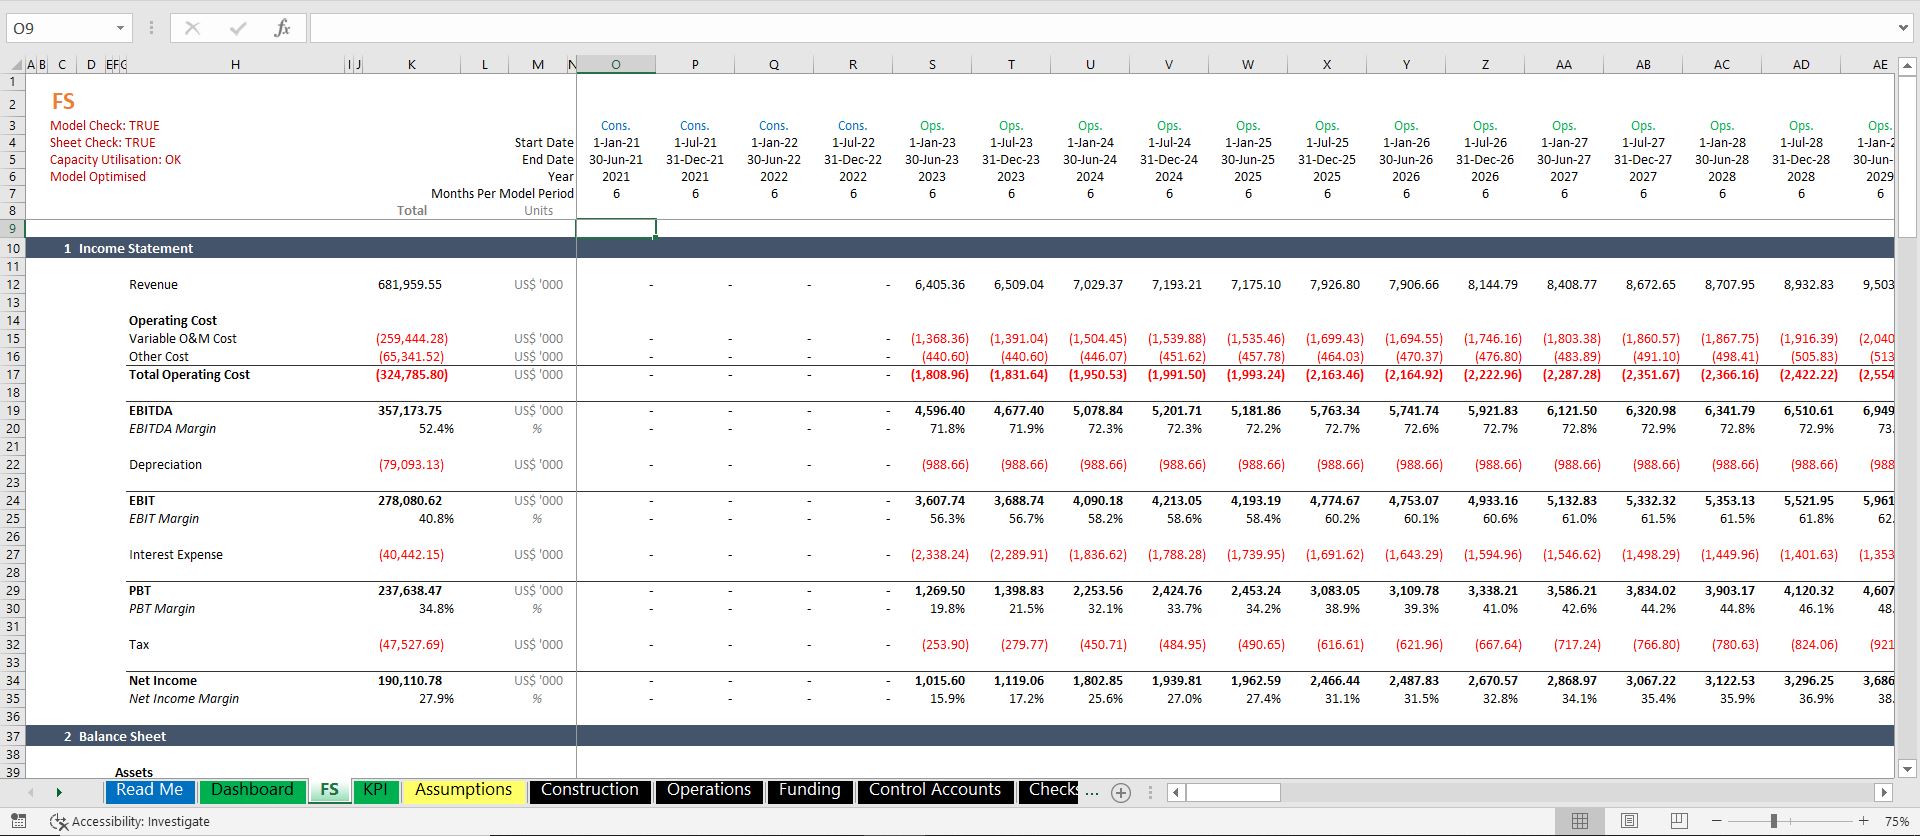
Task: Click the horizontal scrollbar left arrow
Action: click(x=1176, y=792)
